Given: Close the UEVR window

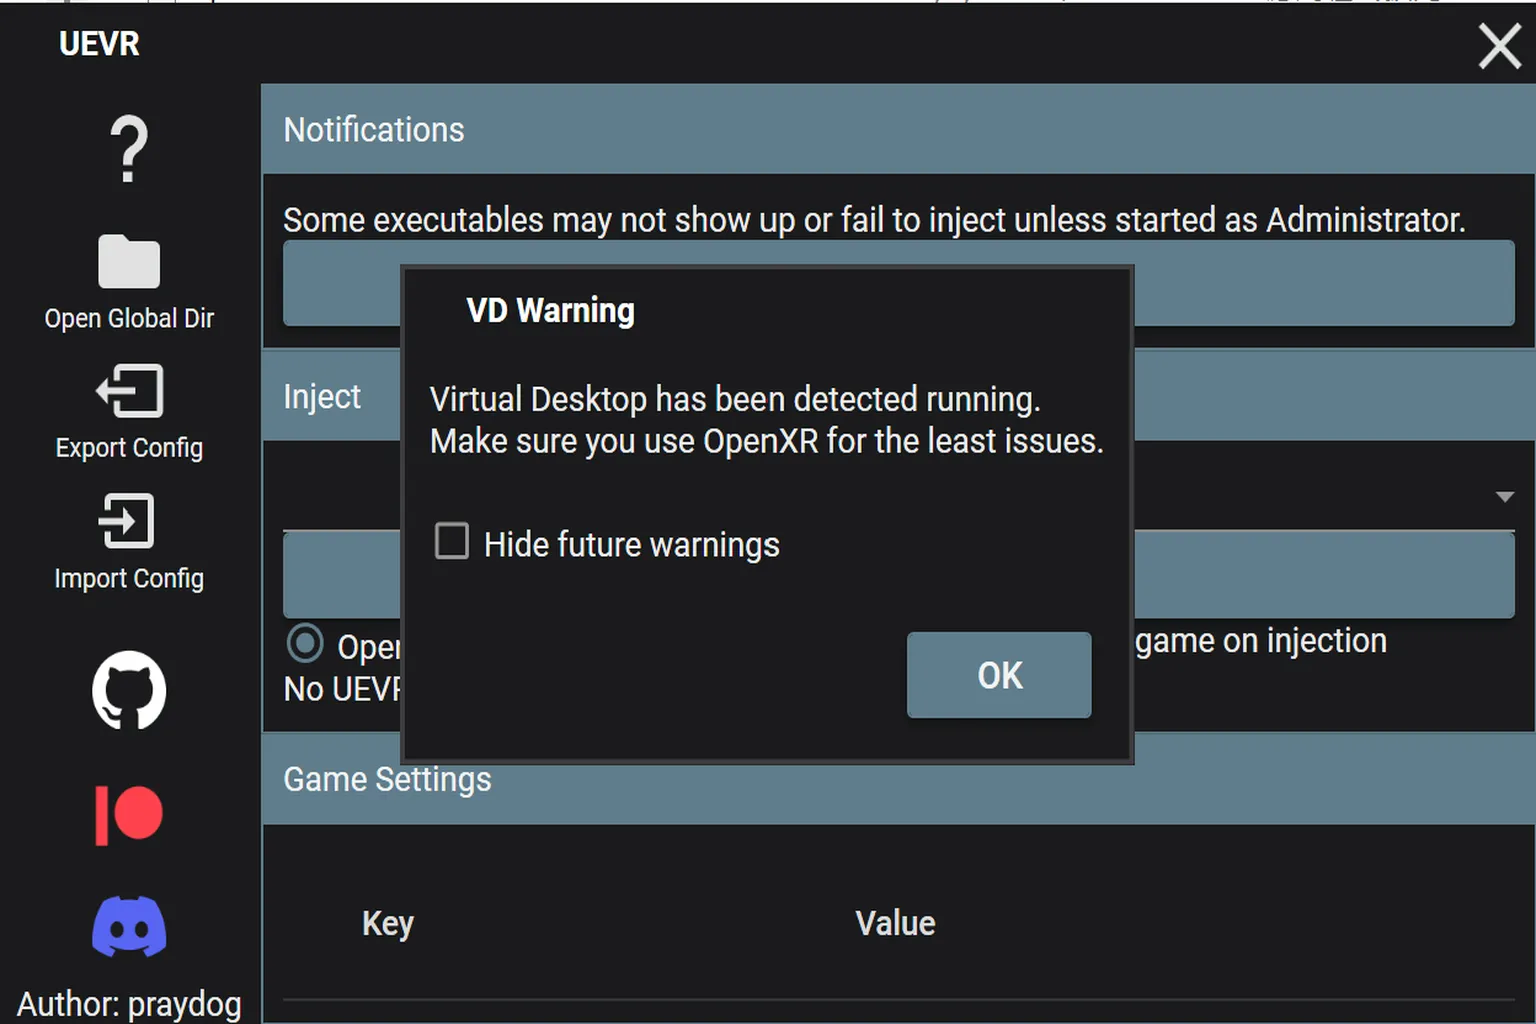Looking at the screenshot, I should click(x=1500, y=46).
